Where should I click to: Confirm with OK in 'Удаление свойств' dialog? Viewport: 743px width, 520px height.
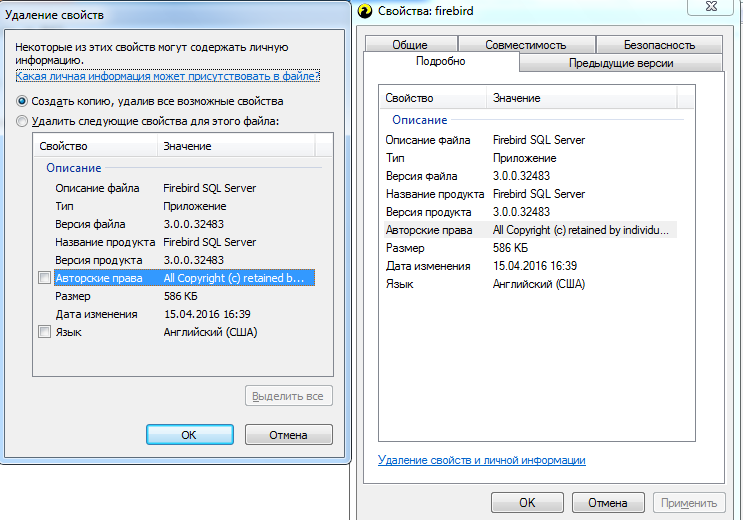tap(190, 435)
